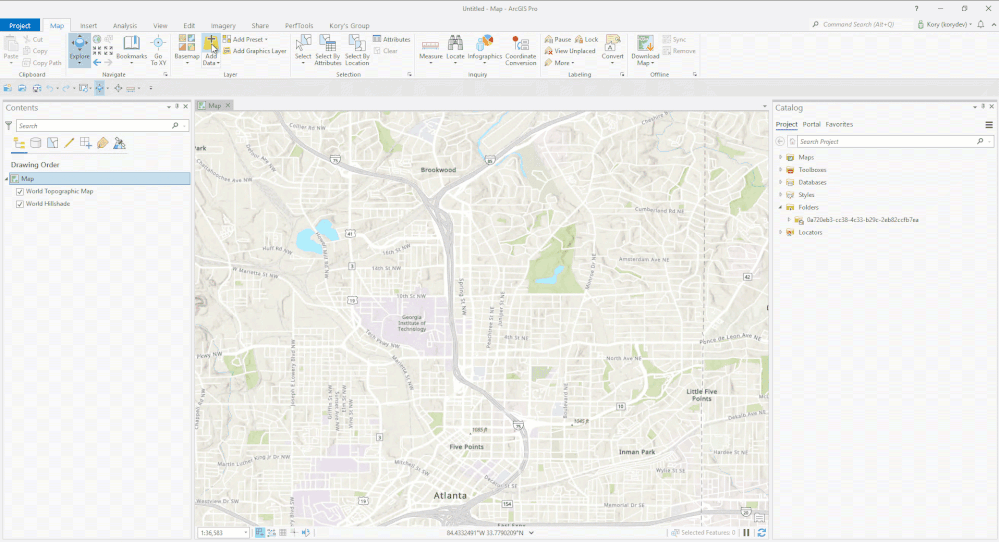Open the Kory signed-in user menu
The height and width of the screenshot is (542, 999).
(x=944, y=25)
